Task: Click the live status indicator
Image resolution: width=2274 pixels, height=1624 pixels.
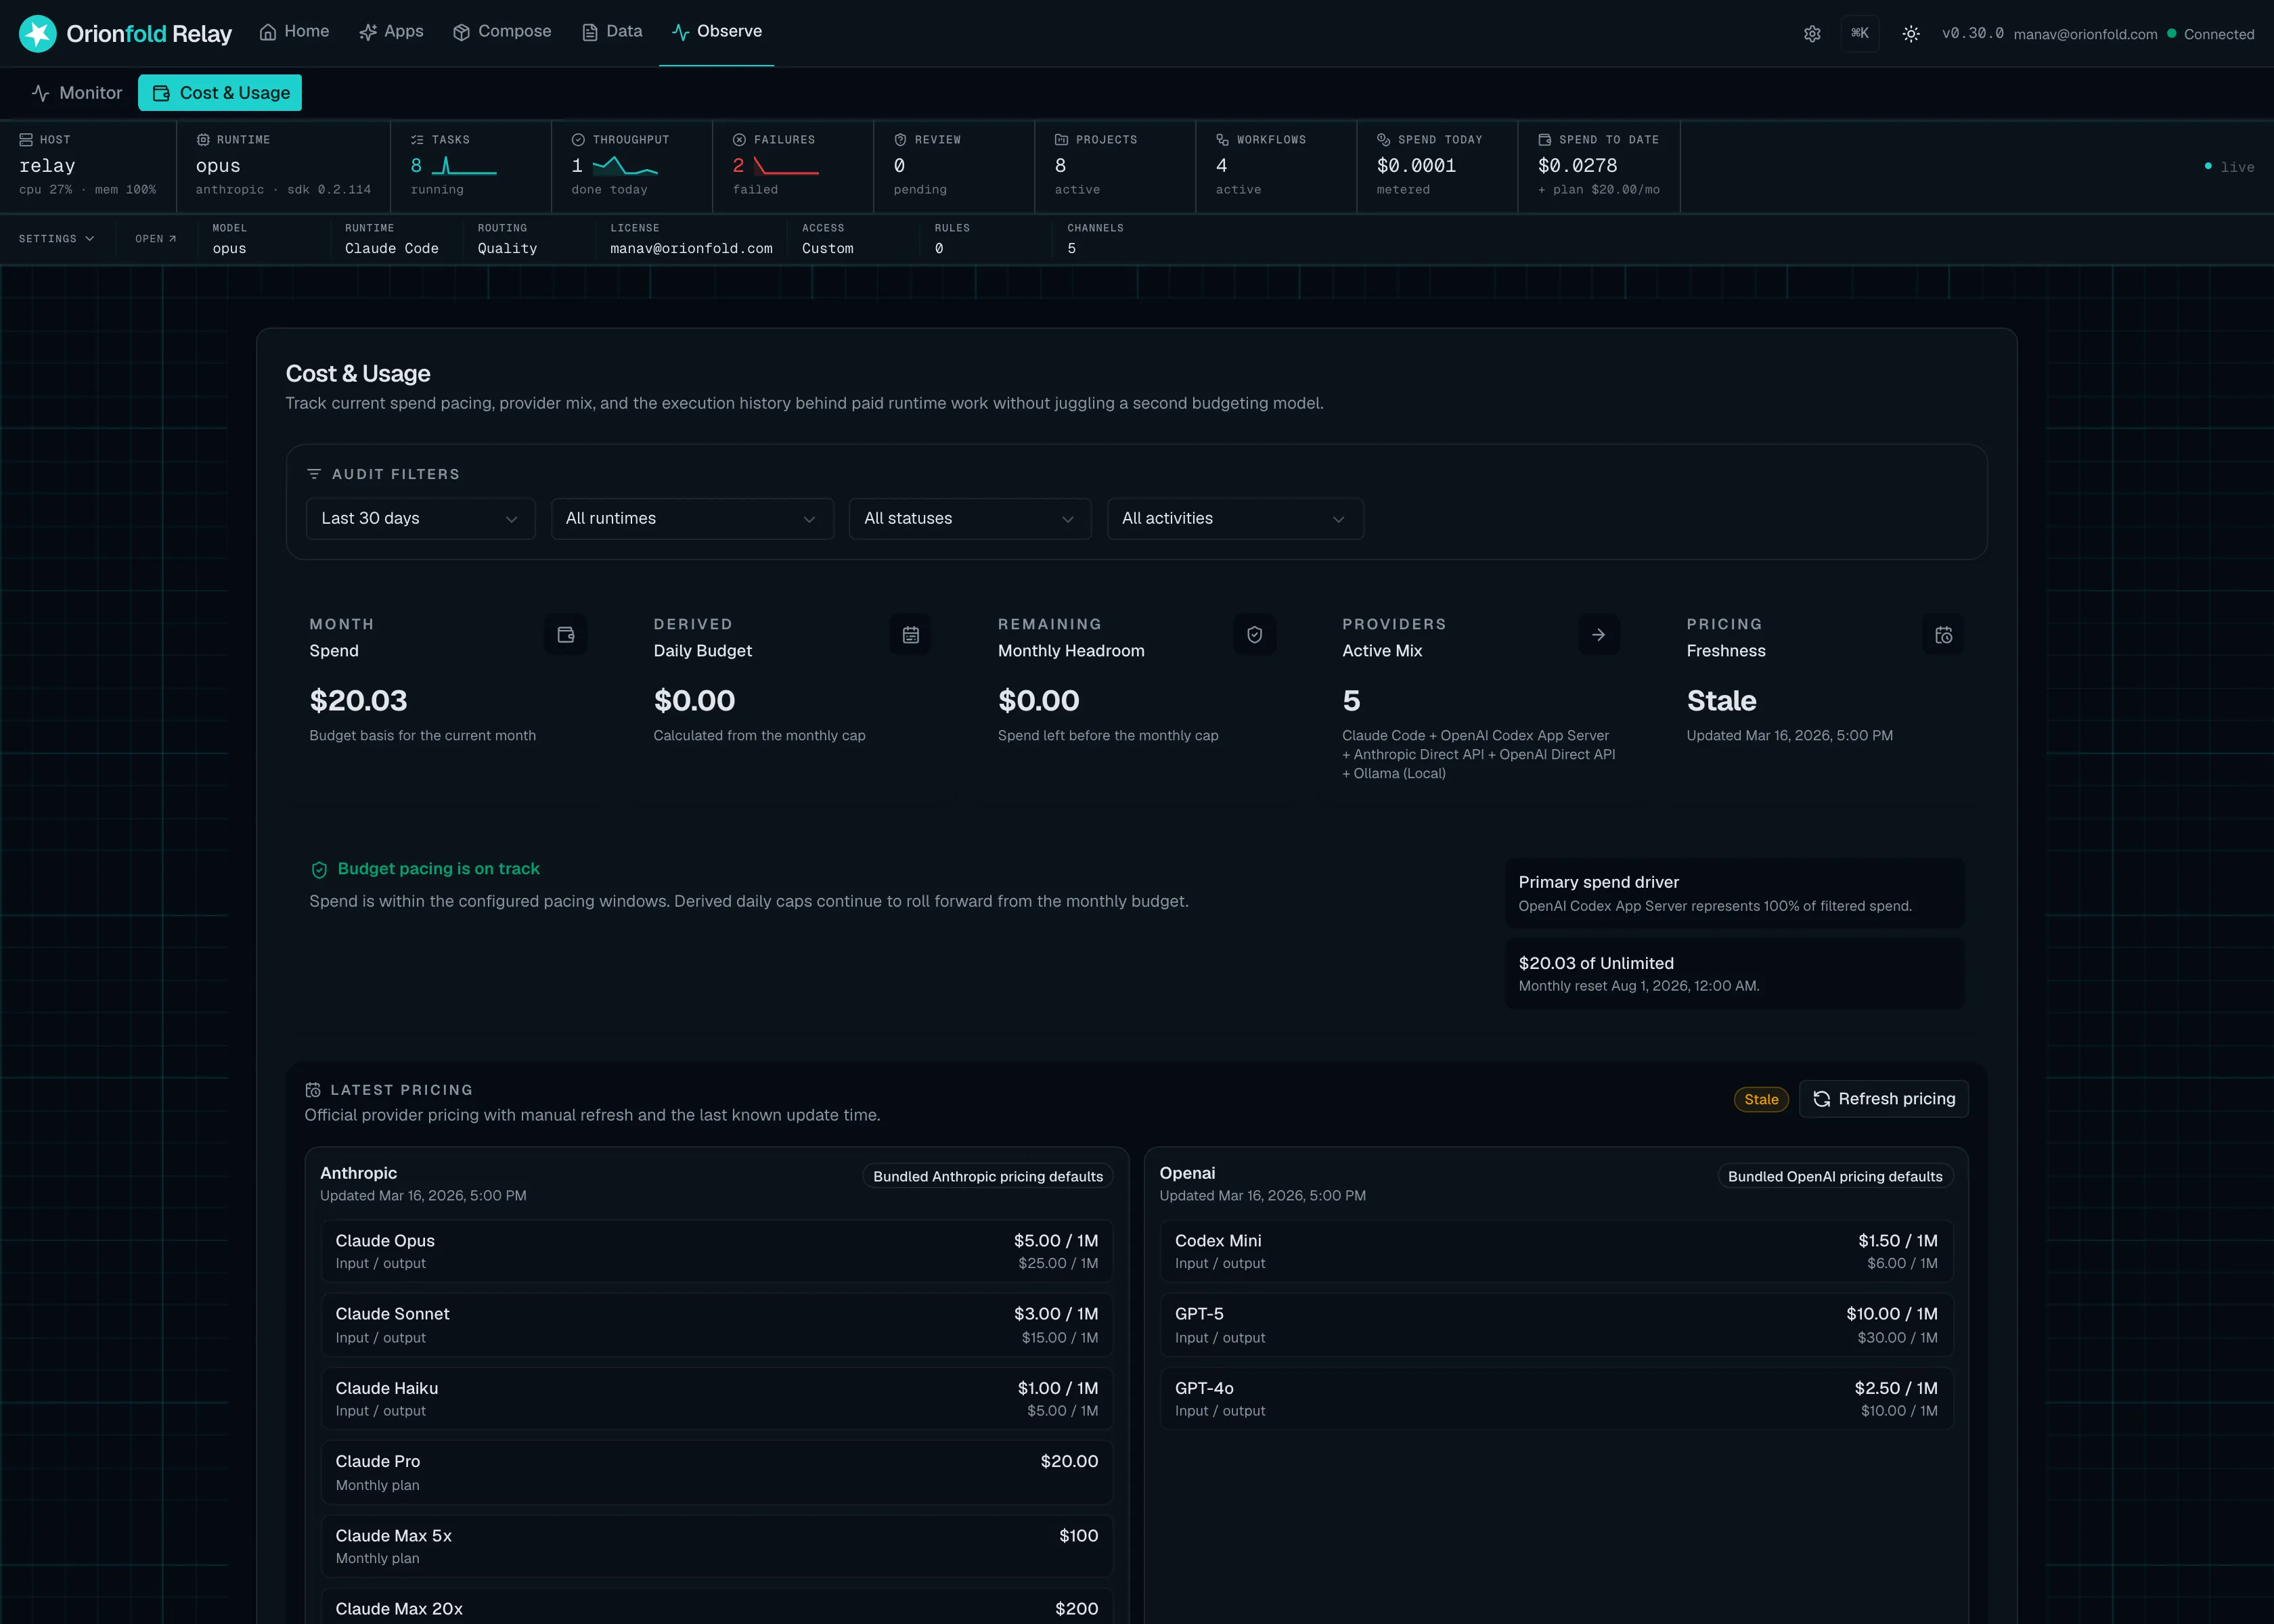Action: pos(2230,167)
